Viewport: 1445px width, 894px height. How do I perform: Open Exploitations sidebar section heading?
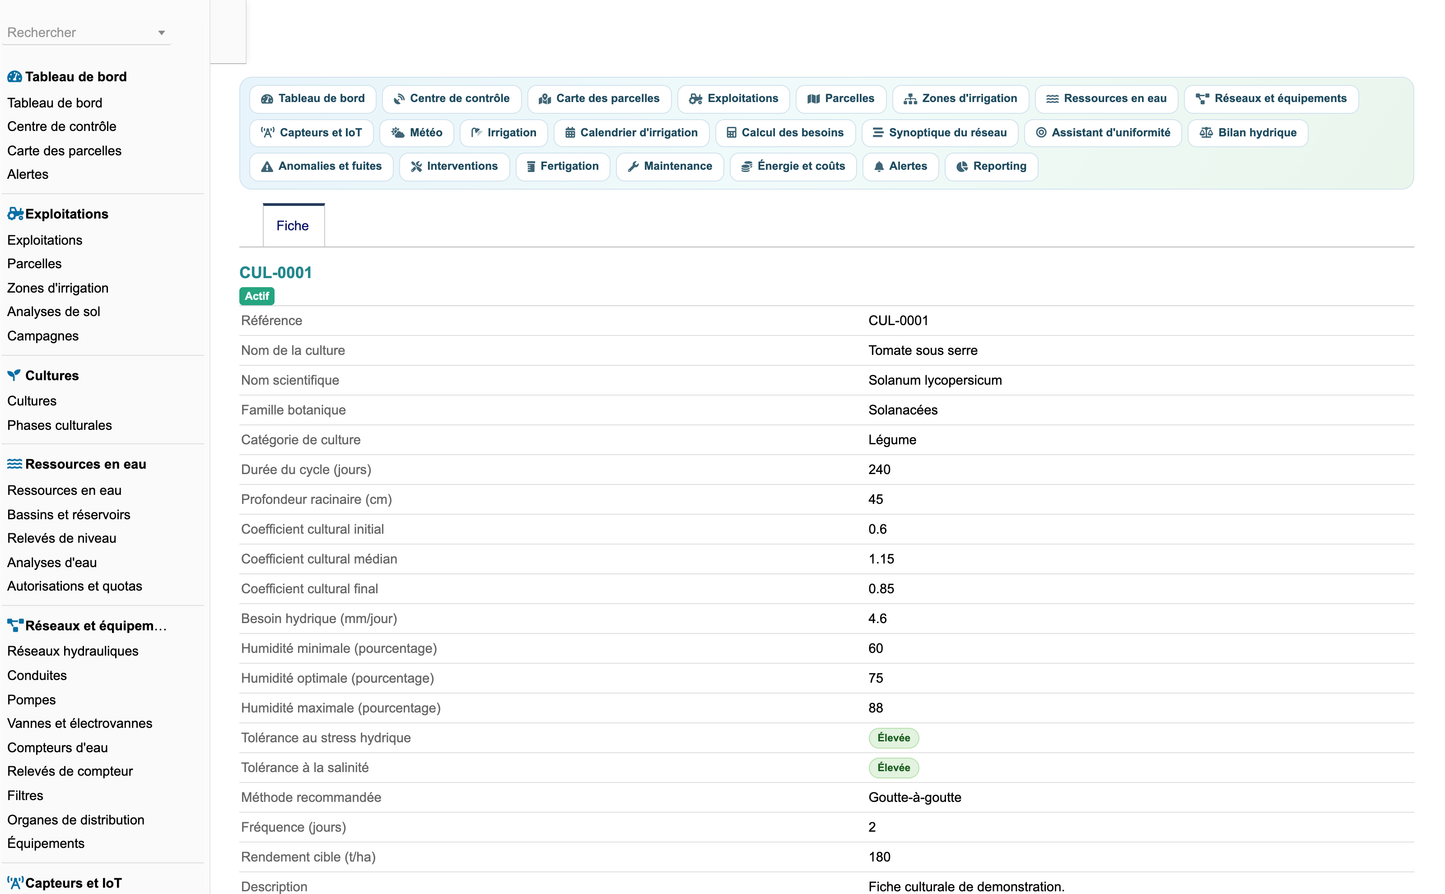pyautogui.click(x=67, y=214)
